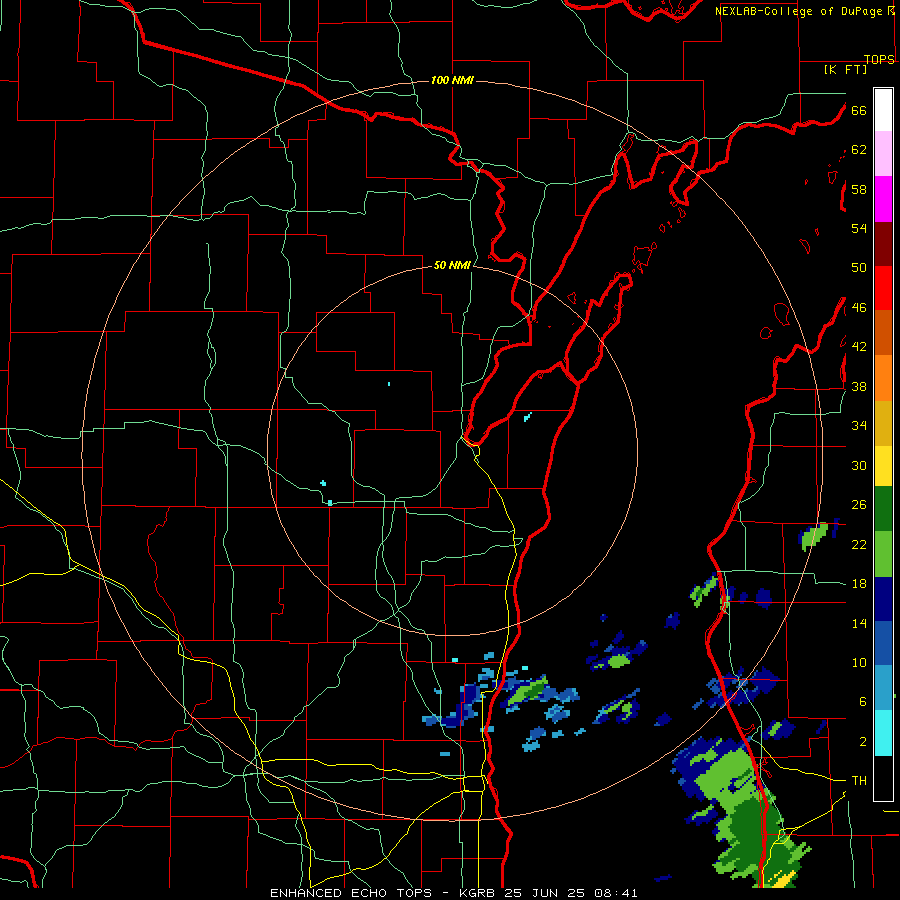
Task: Click legend value 46
Action: [859, 308]
